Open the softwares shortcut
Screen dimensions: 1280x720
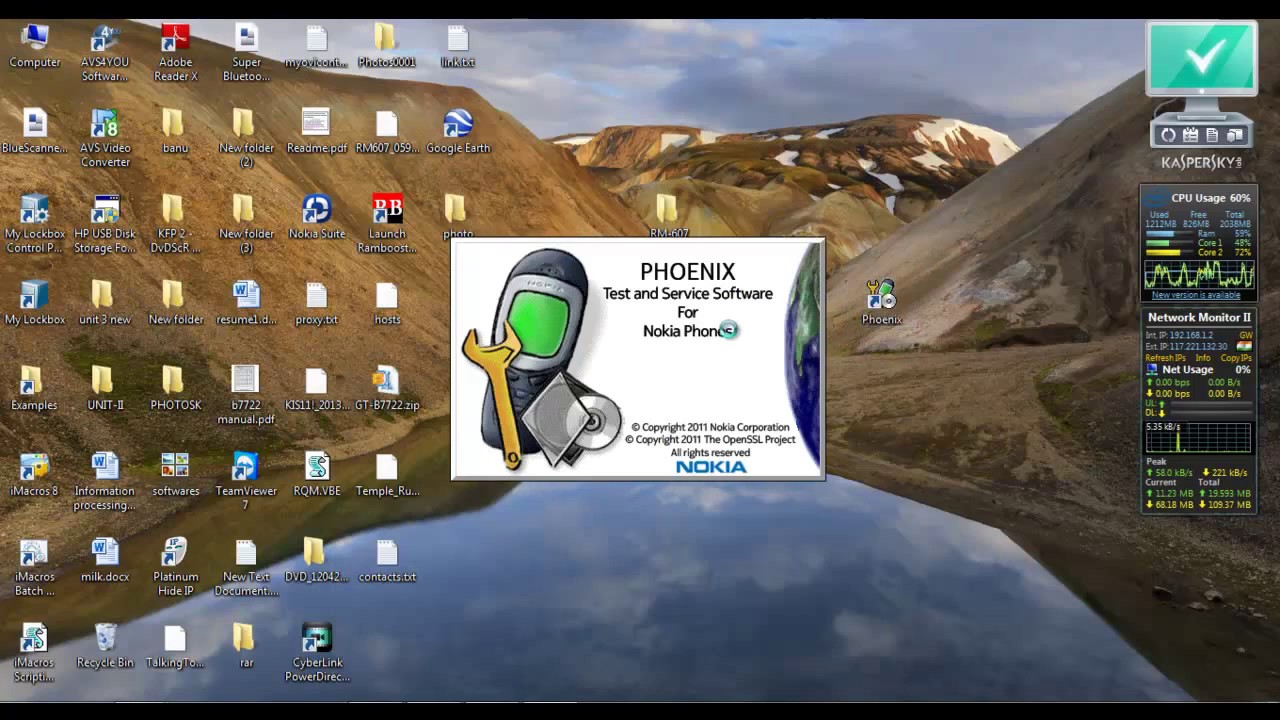[x=175, y=475]
